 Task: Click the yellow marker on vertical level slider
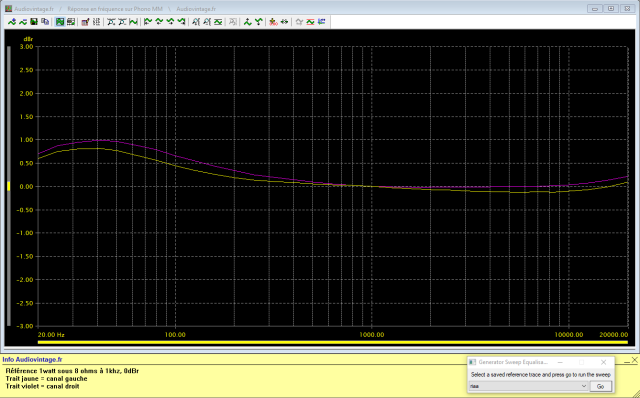[9, 186]
